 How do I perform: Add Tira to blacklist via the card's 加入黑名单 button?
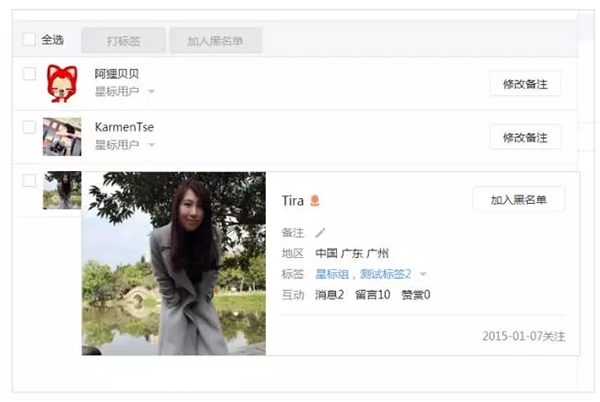click(x=518, y=199)
